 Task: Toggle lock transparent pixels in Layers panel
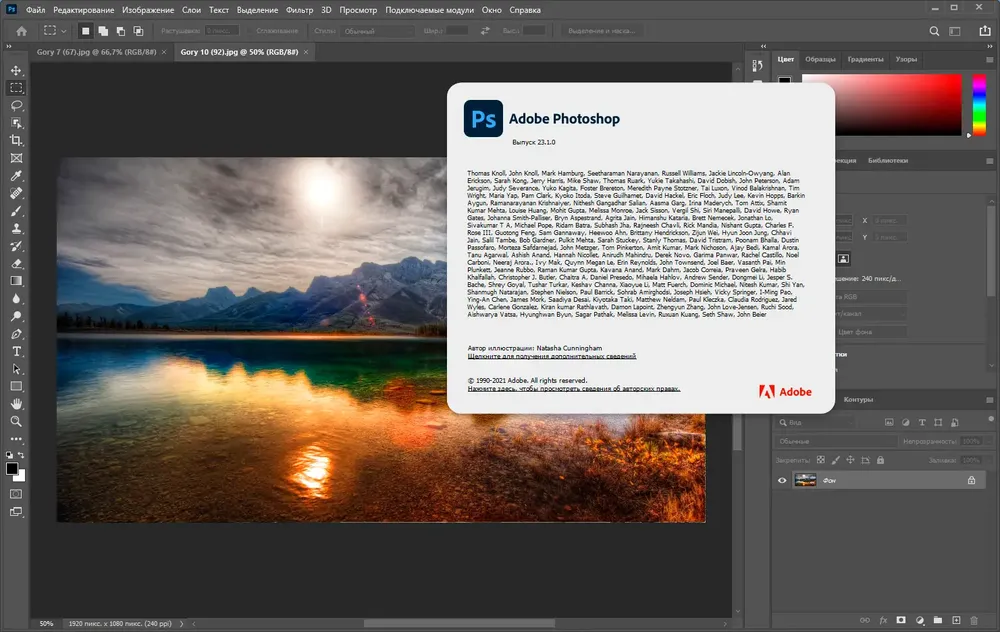pyautogui.click(x=821, y=460)
